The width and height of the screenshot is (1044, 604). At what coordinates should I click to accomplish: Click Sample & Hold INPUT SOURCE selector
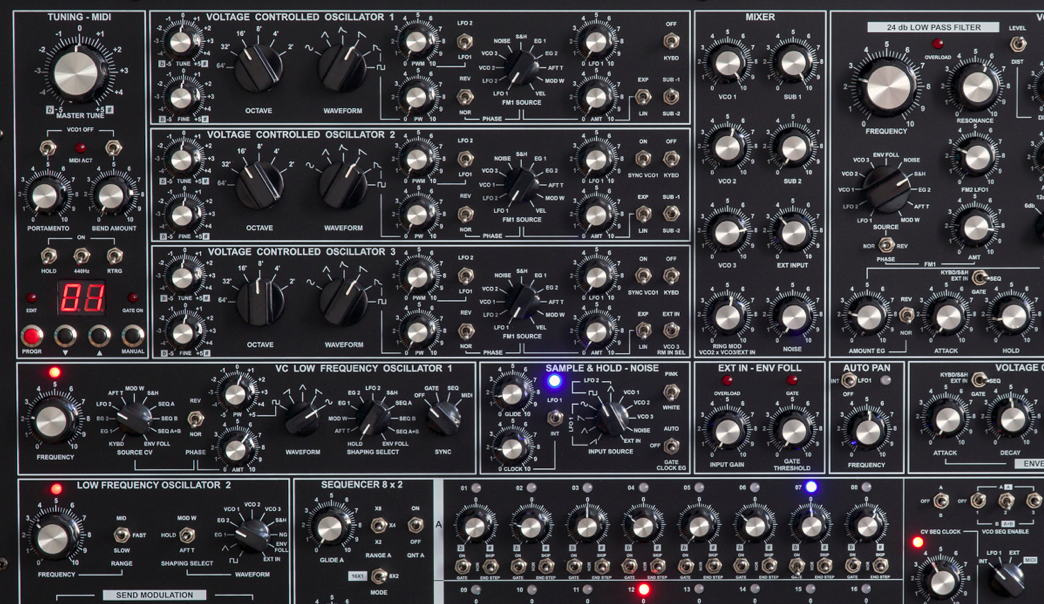(x=611, y=418)
